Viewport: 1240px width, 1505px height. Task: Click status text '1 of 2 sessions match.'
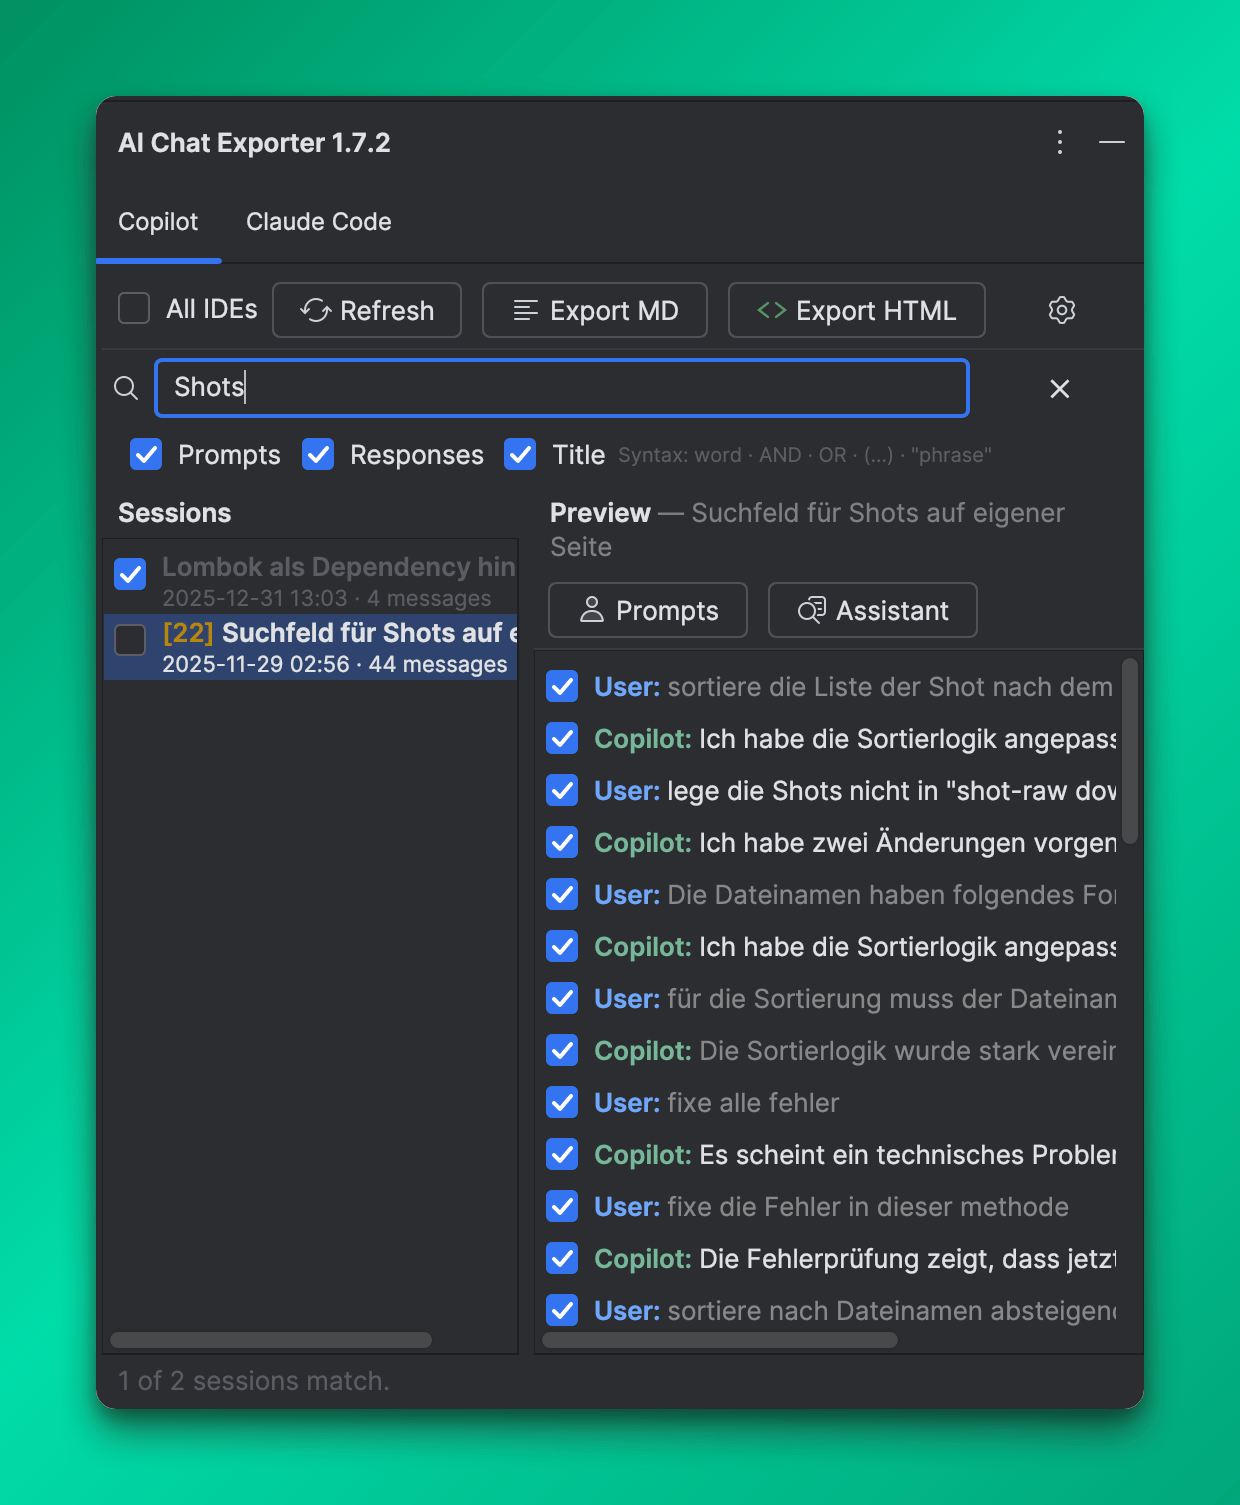254,1381
